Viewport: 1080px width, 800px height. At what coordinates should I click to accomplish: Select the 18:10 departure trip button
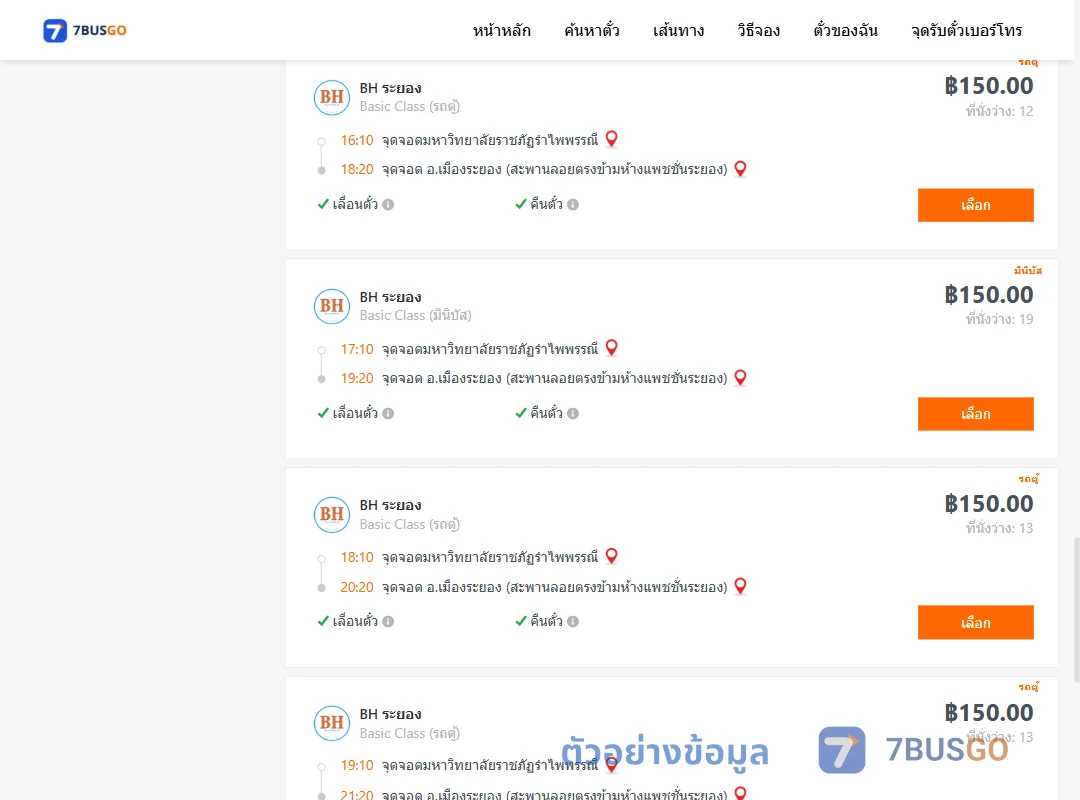(x=975, y=622)
